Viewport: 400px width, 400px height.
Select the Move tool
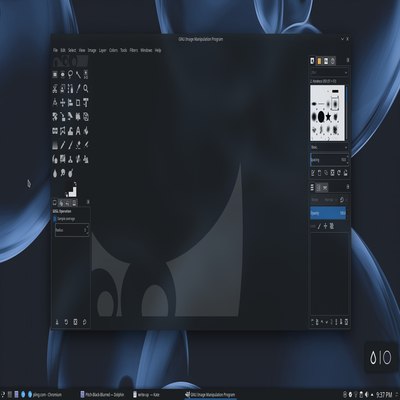point(63,103)
